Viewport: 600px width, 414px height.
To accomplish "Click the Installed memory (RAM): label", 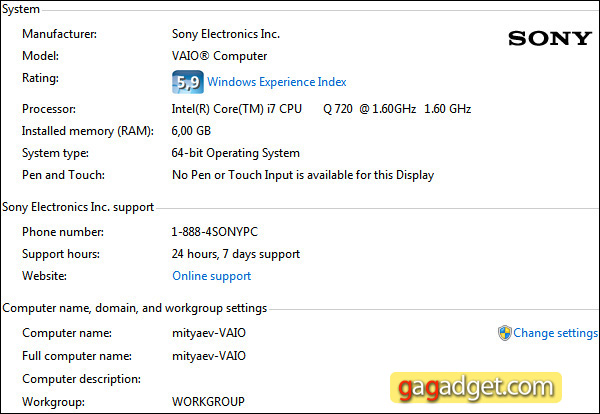I will pyautogui.click(x=88, y=131).
